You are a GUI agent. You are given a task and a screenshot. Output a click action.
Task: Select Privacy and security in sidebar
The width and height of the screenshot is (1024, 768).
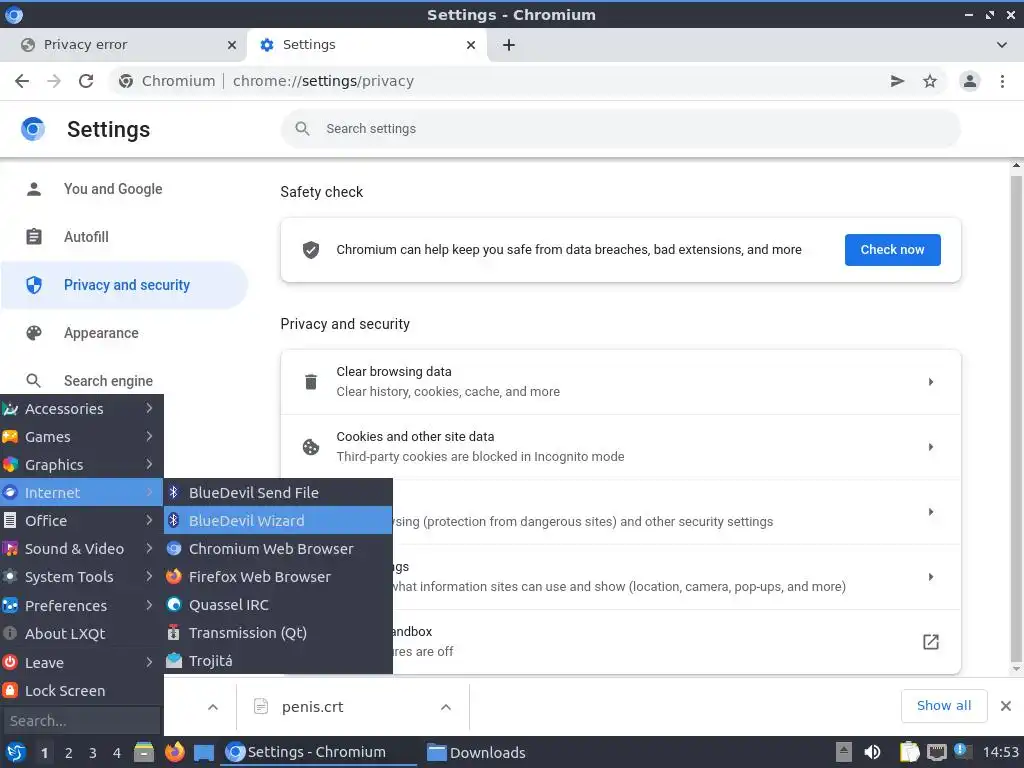124,285
